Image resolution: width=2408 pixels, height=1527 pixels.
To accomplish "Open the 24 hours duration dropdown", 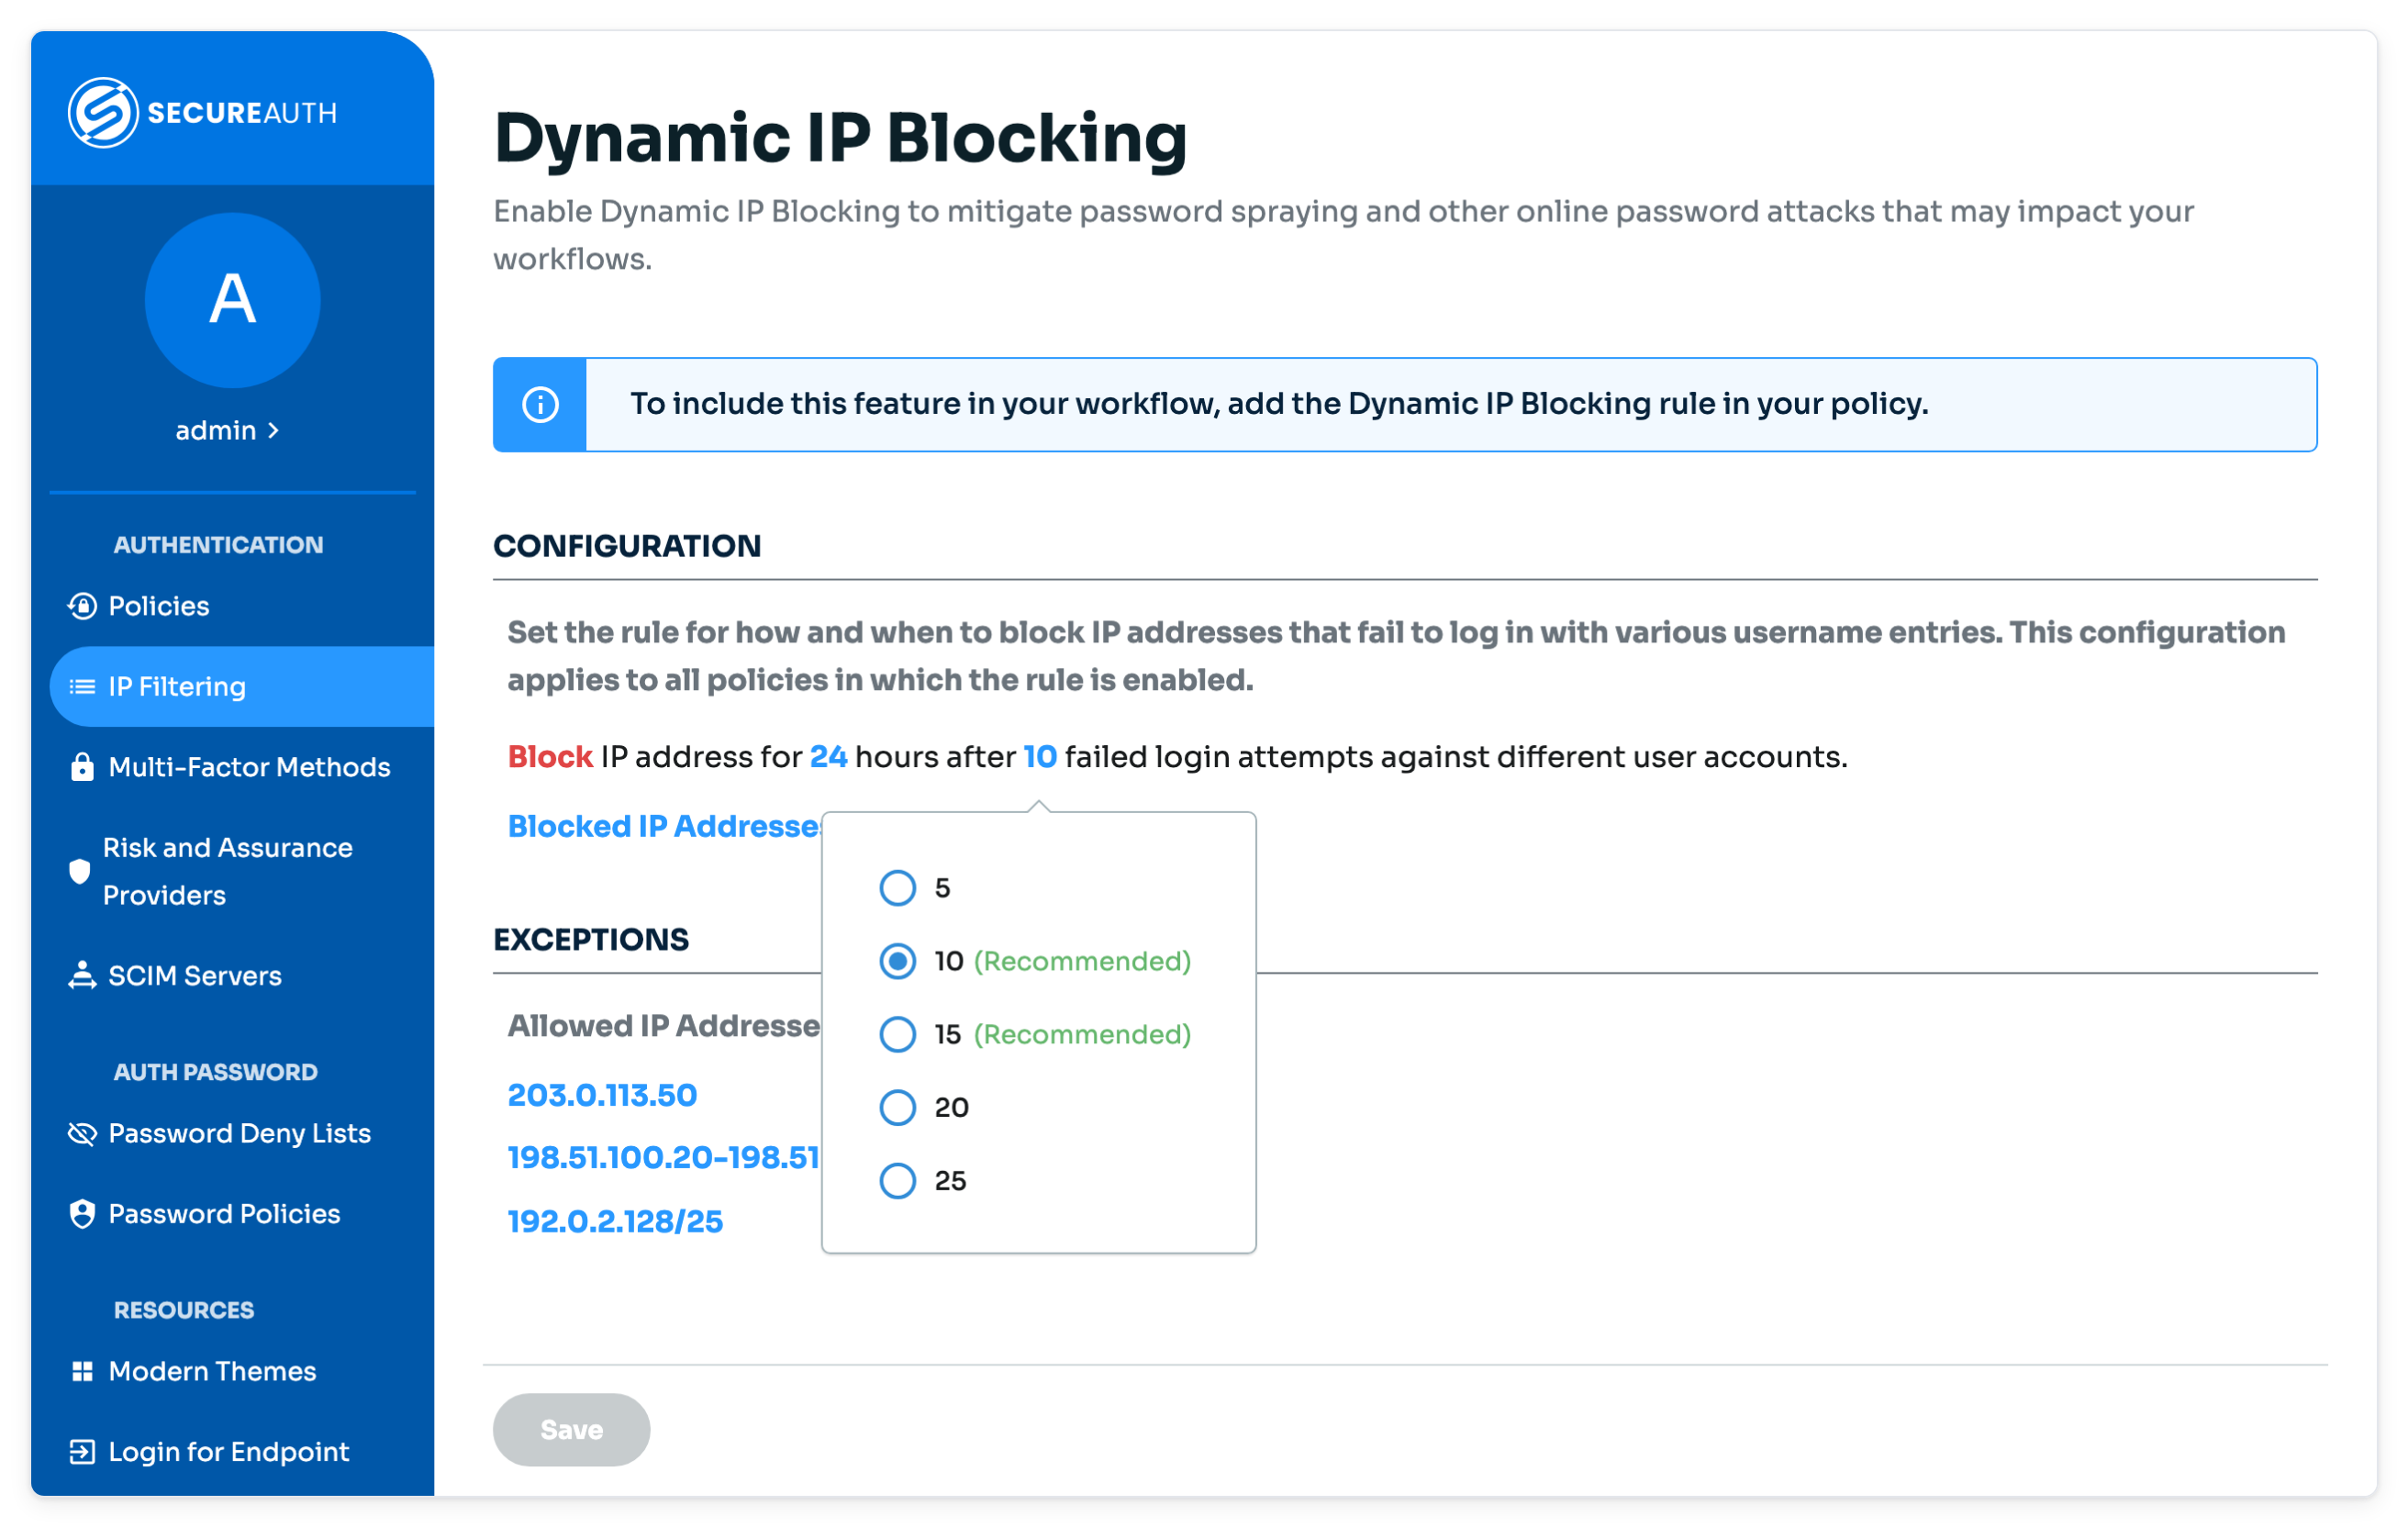I will point(828,757).
